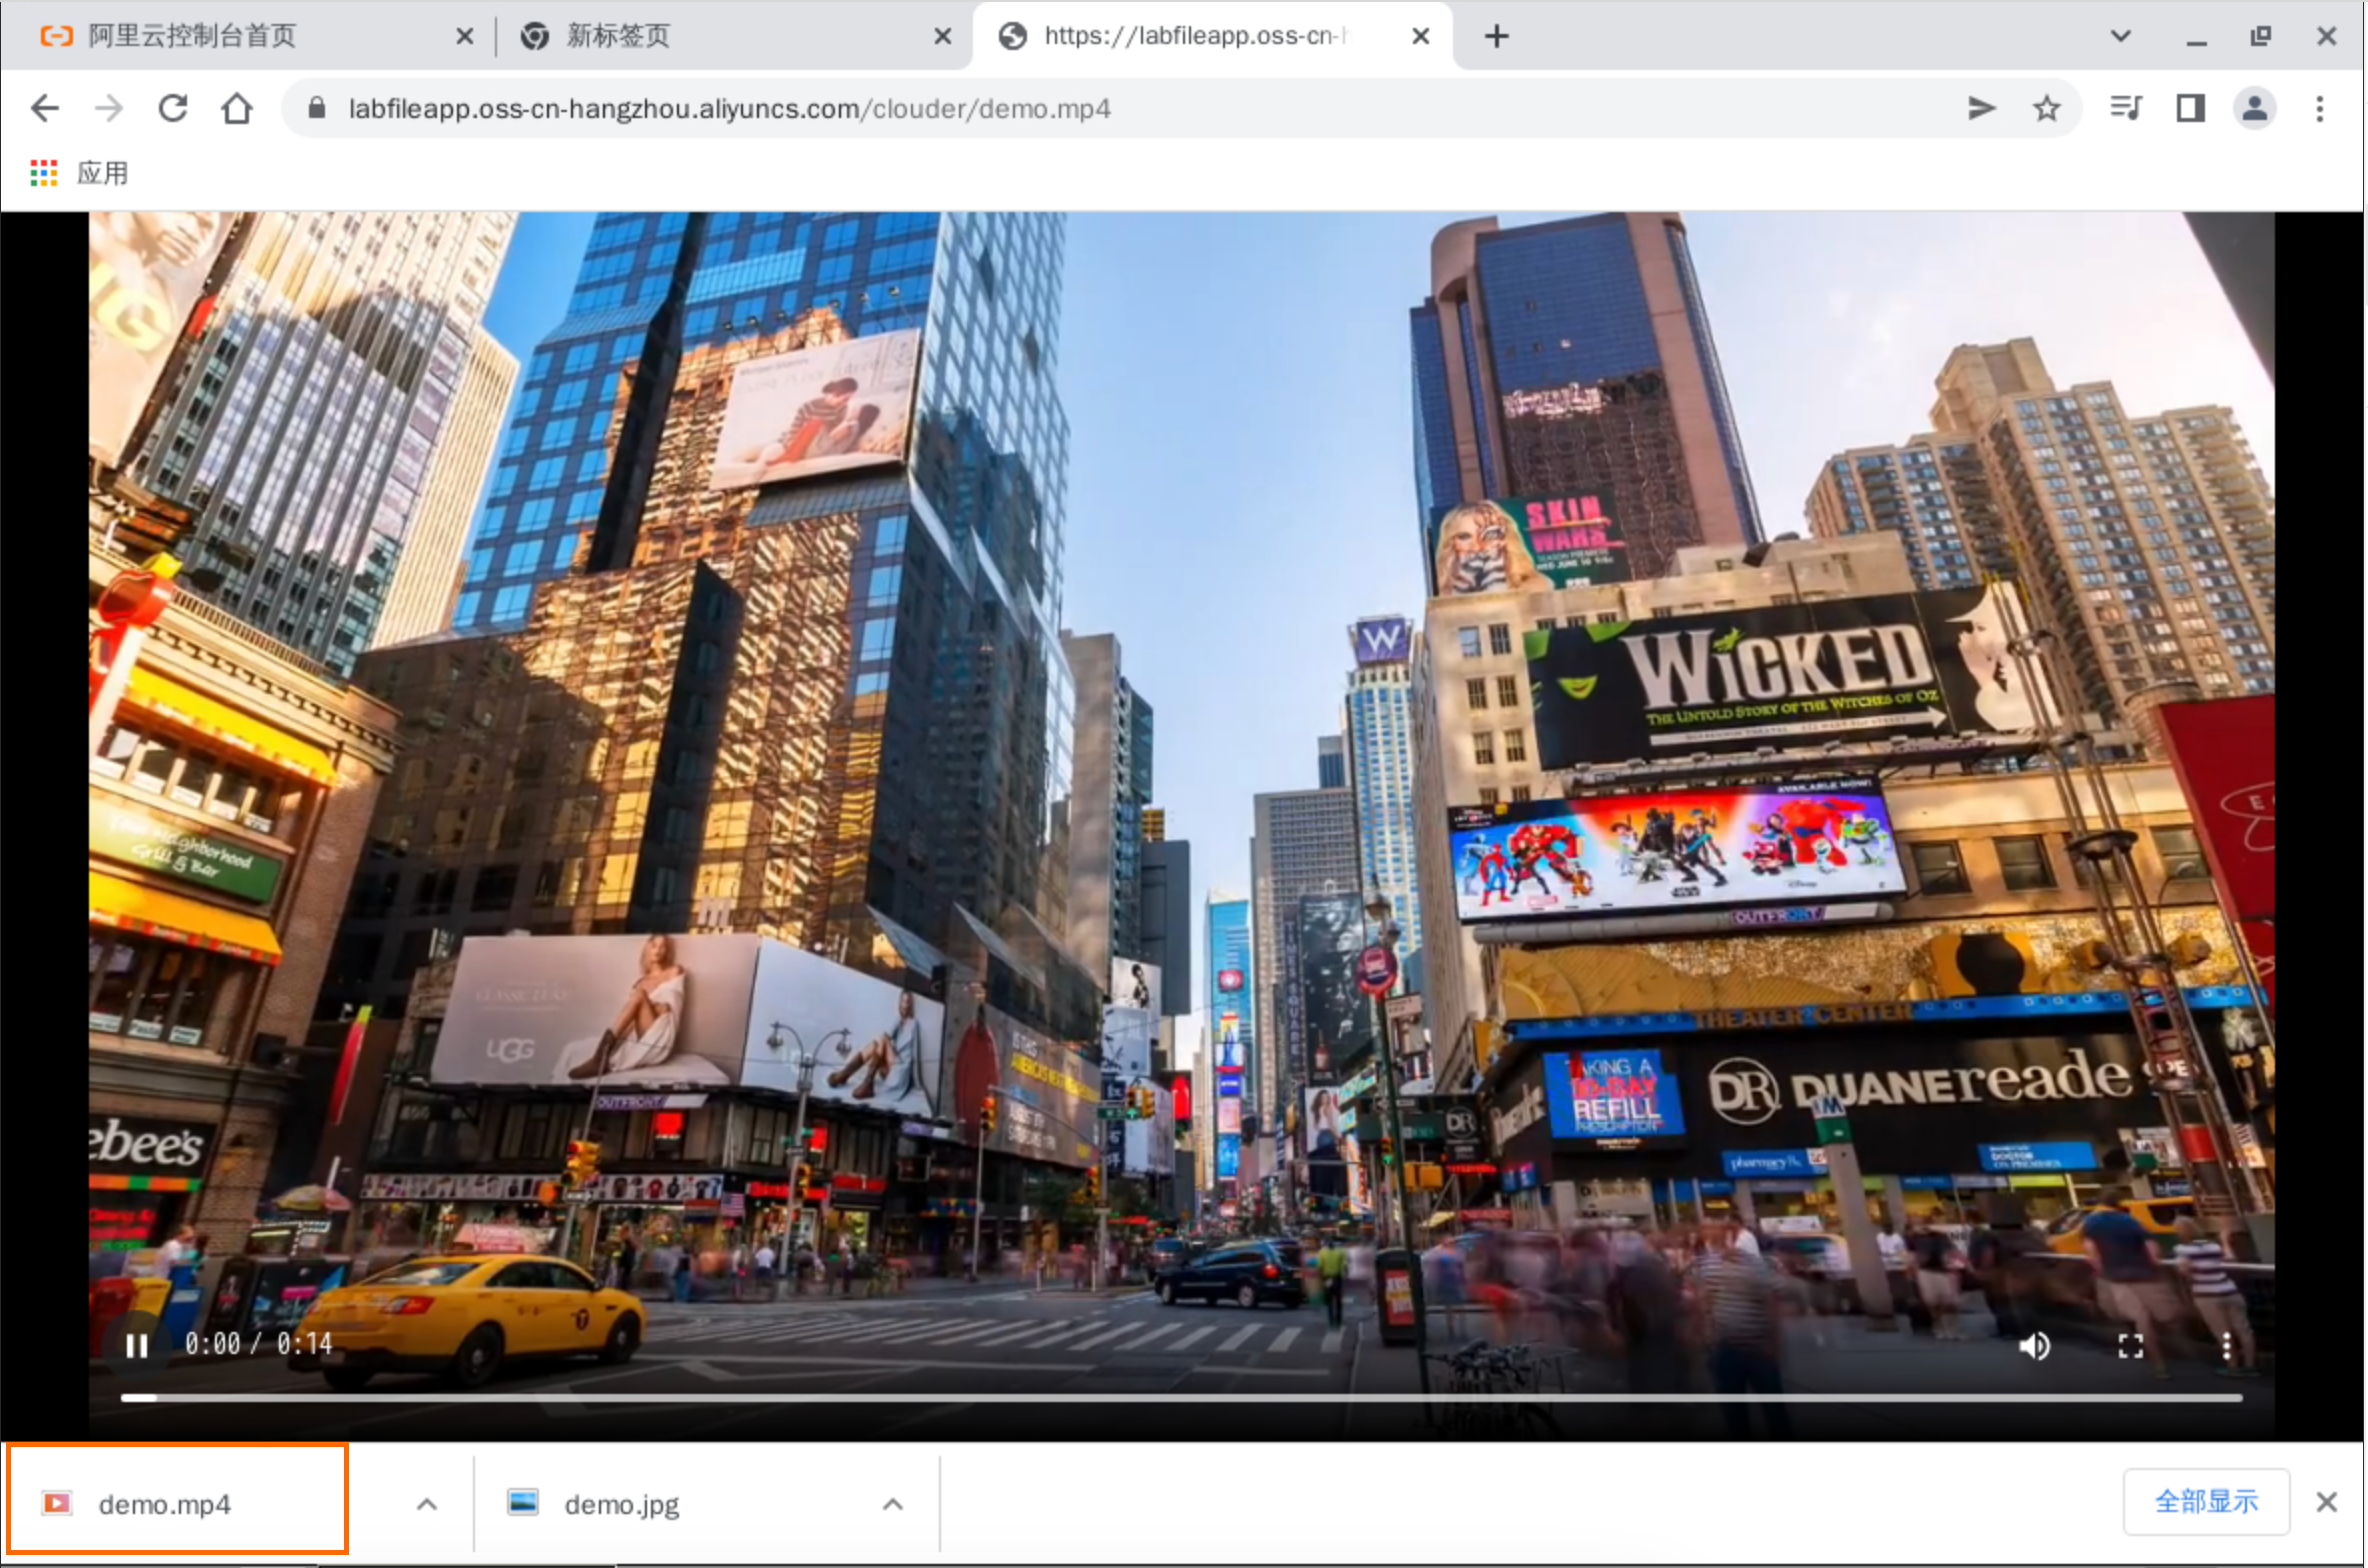This screenshot has width=2368, height=1568.
Task: Open video player more options menu
Action: point(2226,1346)
